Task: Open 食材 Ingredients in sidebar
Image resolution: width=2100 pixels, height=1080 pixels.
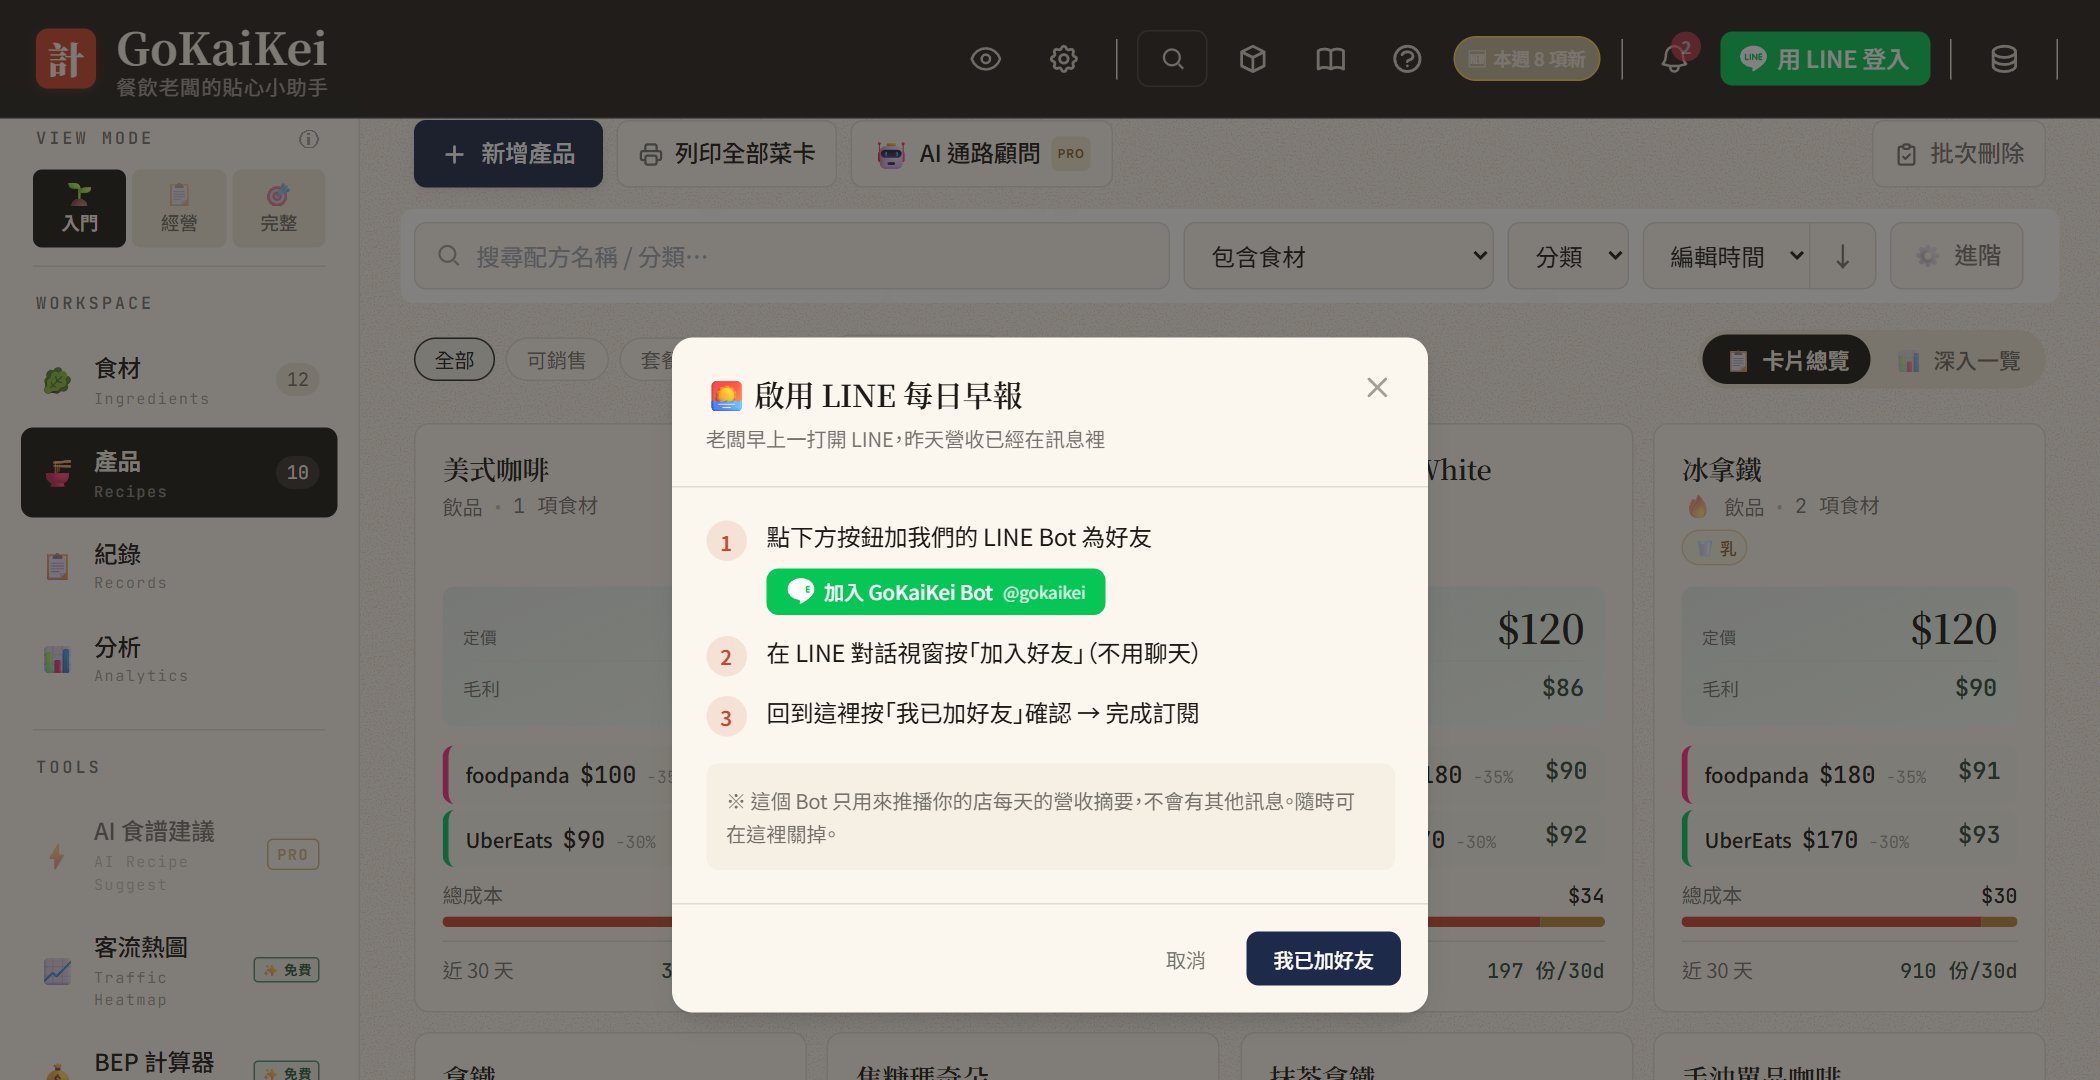Action: (x=179, y=380)
